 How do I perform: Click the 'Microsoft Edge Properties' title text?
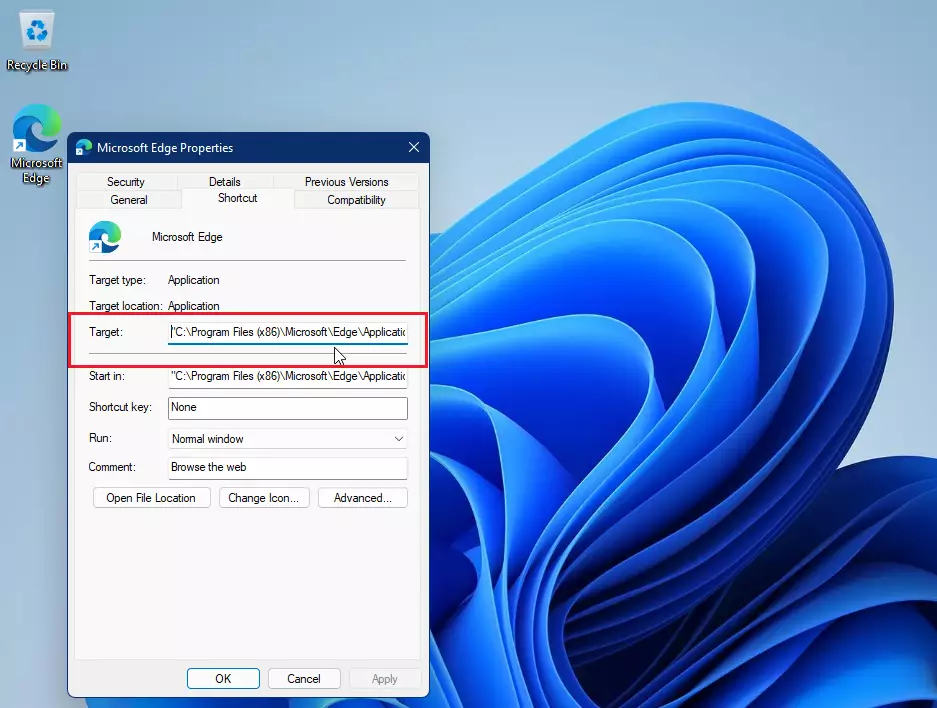tap(165, 148)
